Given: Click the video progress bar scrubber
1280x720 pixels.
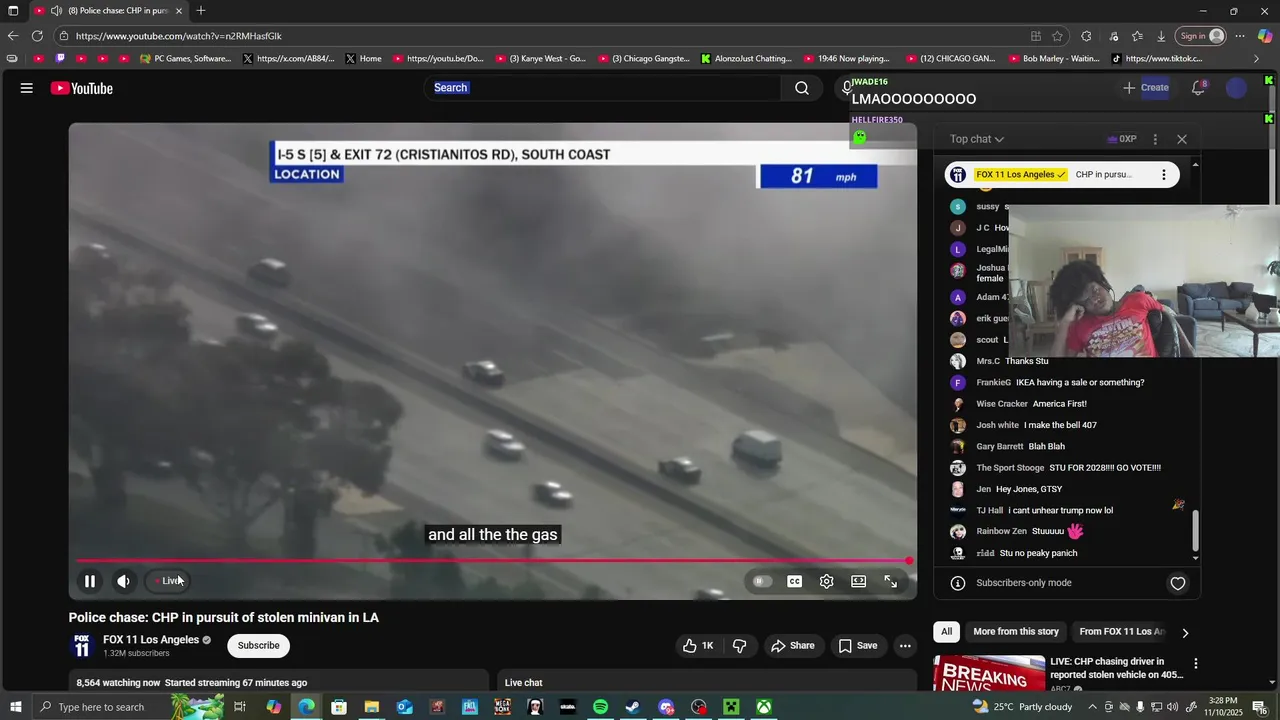Looking at the screenshot, I should [909, 561].
